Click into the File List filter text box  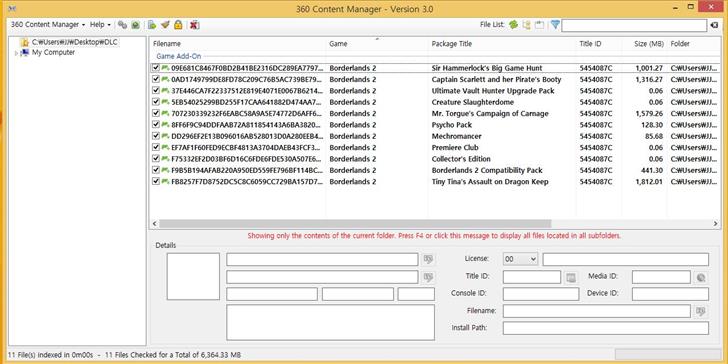[x=634, y=25]
